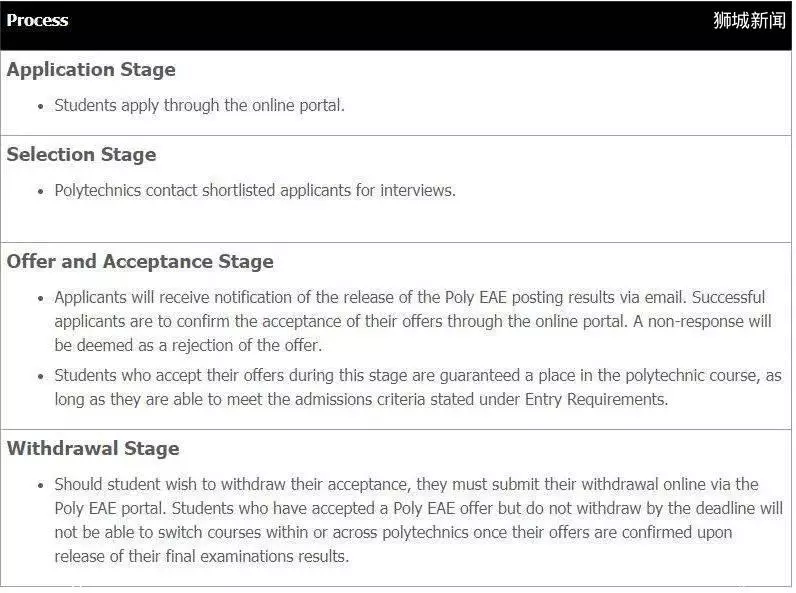Select the Withdrawal Stage heading

click(93, 449)
